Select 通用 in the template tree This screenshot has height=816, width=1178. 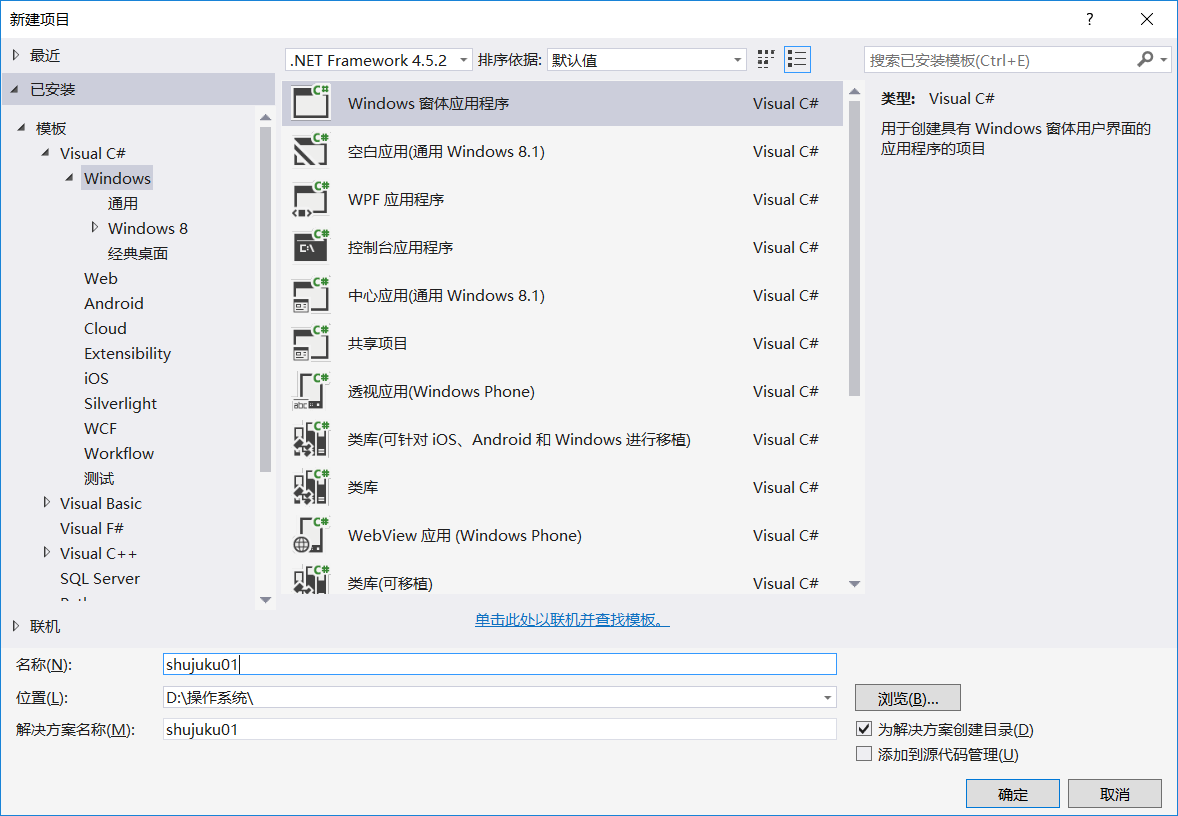pos(122,203)
